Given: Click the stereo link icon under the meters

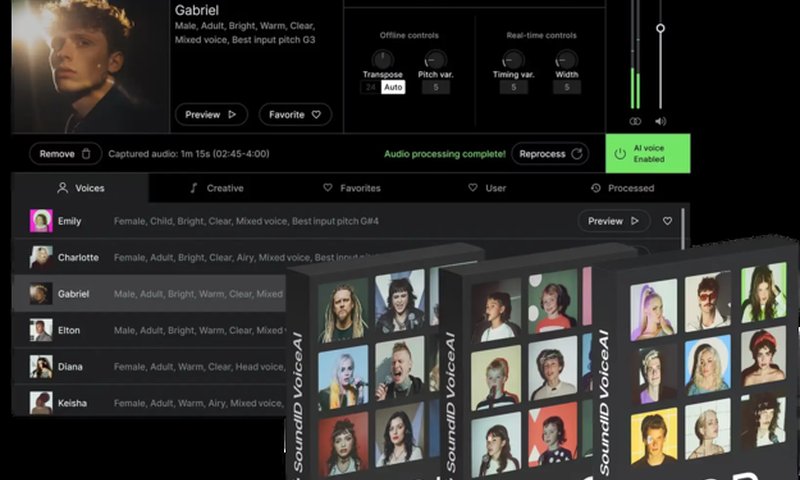Looking at the screenshot, I should pyautogui.click(x=634, y=121).
